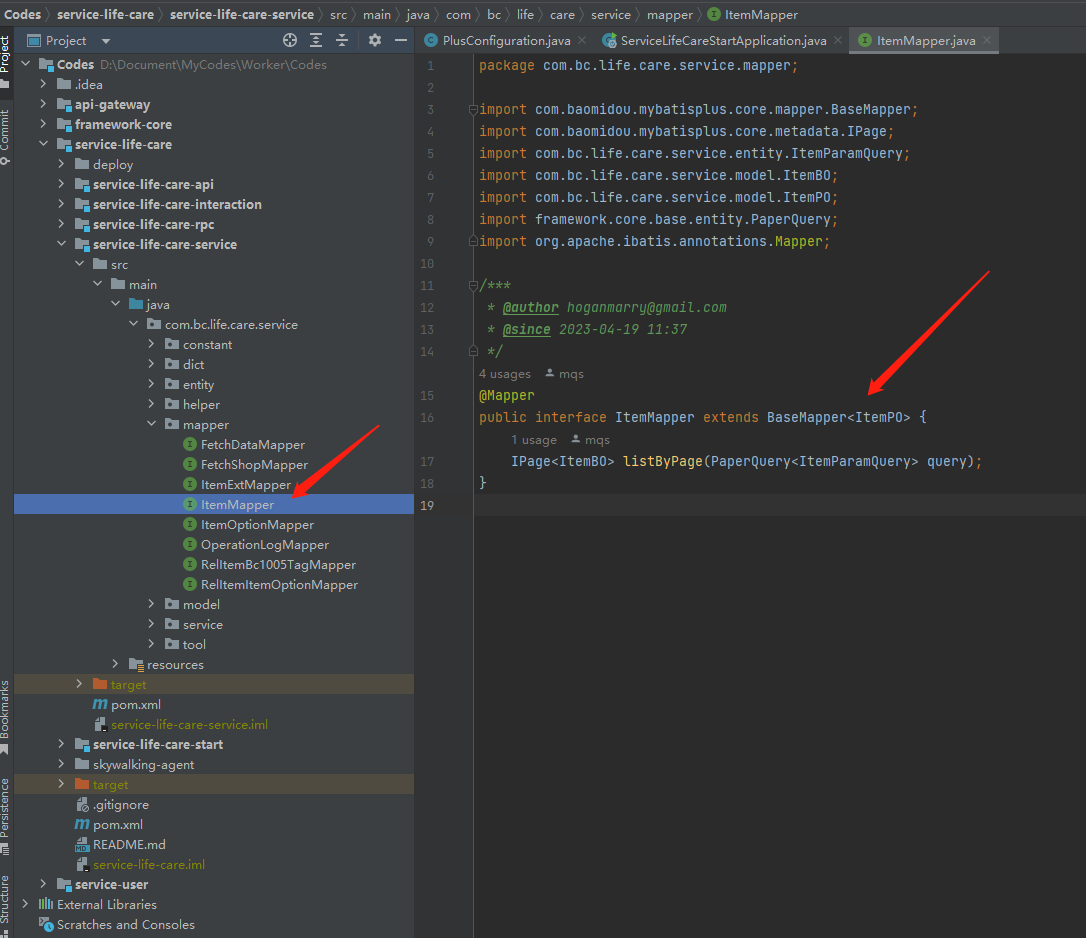Expand the api-gateway module
1086x938 pixels.
pyautogui.click(x=44, y=105)
